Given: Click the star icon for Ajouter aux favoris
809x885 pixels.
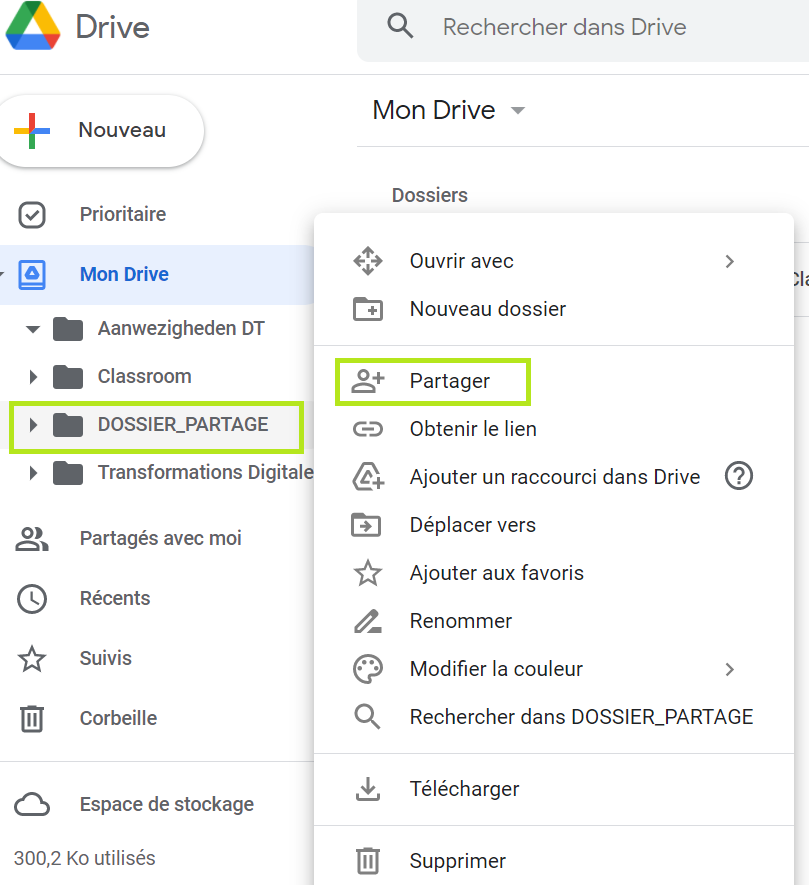Looking at the screenshot, I should tap(368, 573).
